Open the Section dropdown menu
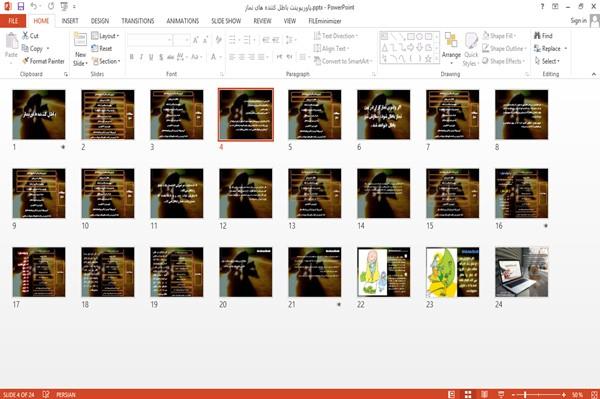Screen dimensions: 600x399 (x=106, y=61)
